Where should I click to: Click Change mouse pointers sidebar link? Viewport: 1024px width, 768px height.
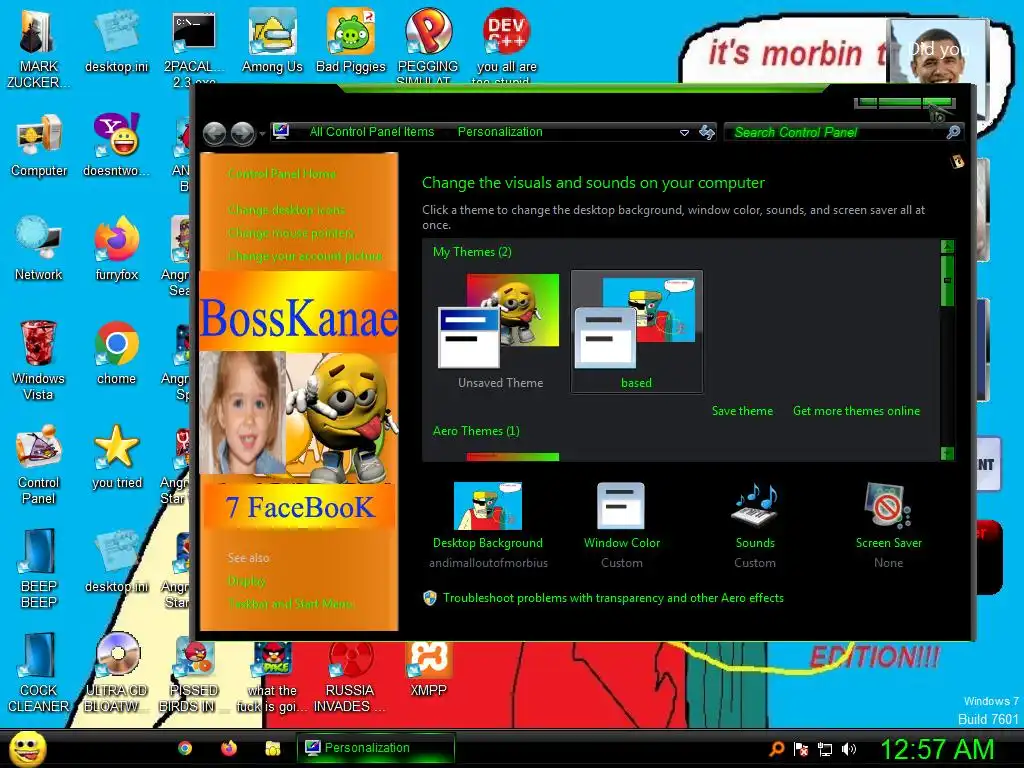point(291,232)
